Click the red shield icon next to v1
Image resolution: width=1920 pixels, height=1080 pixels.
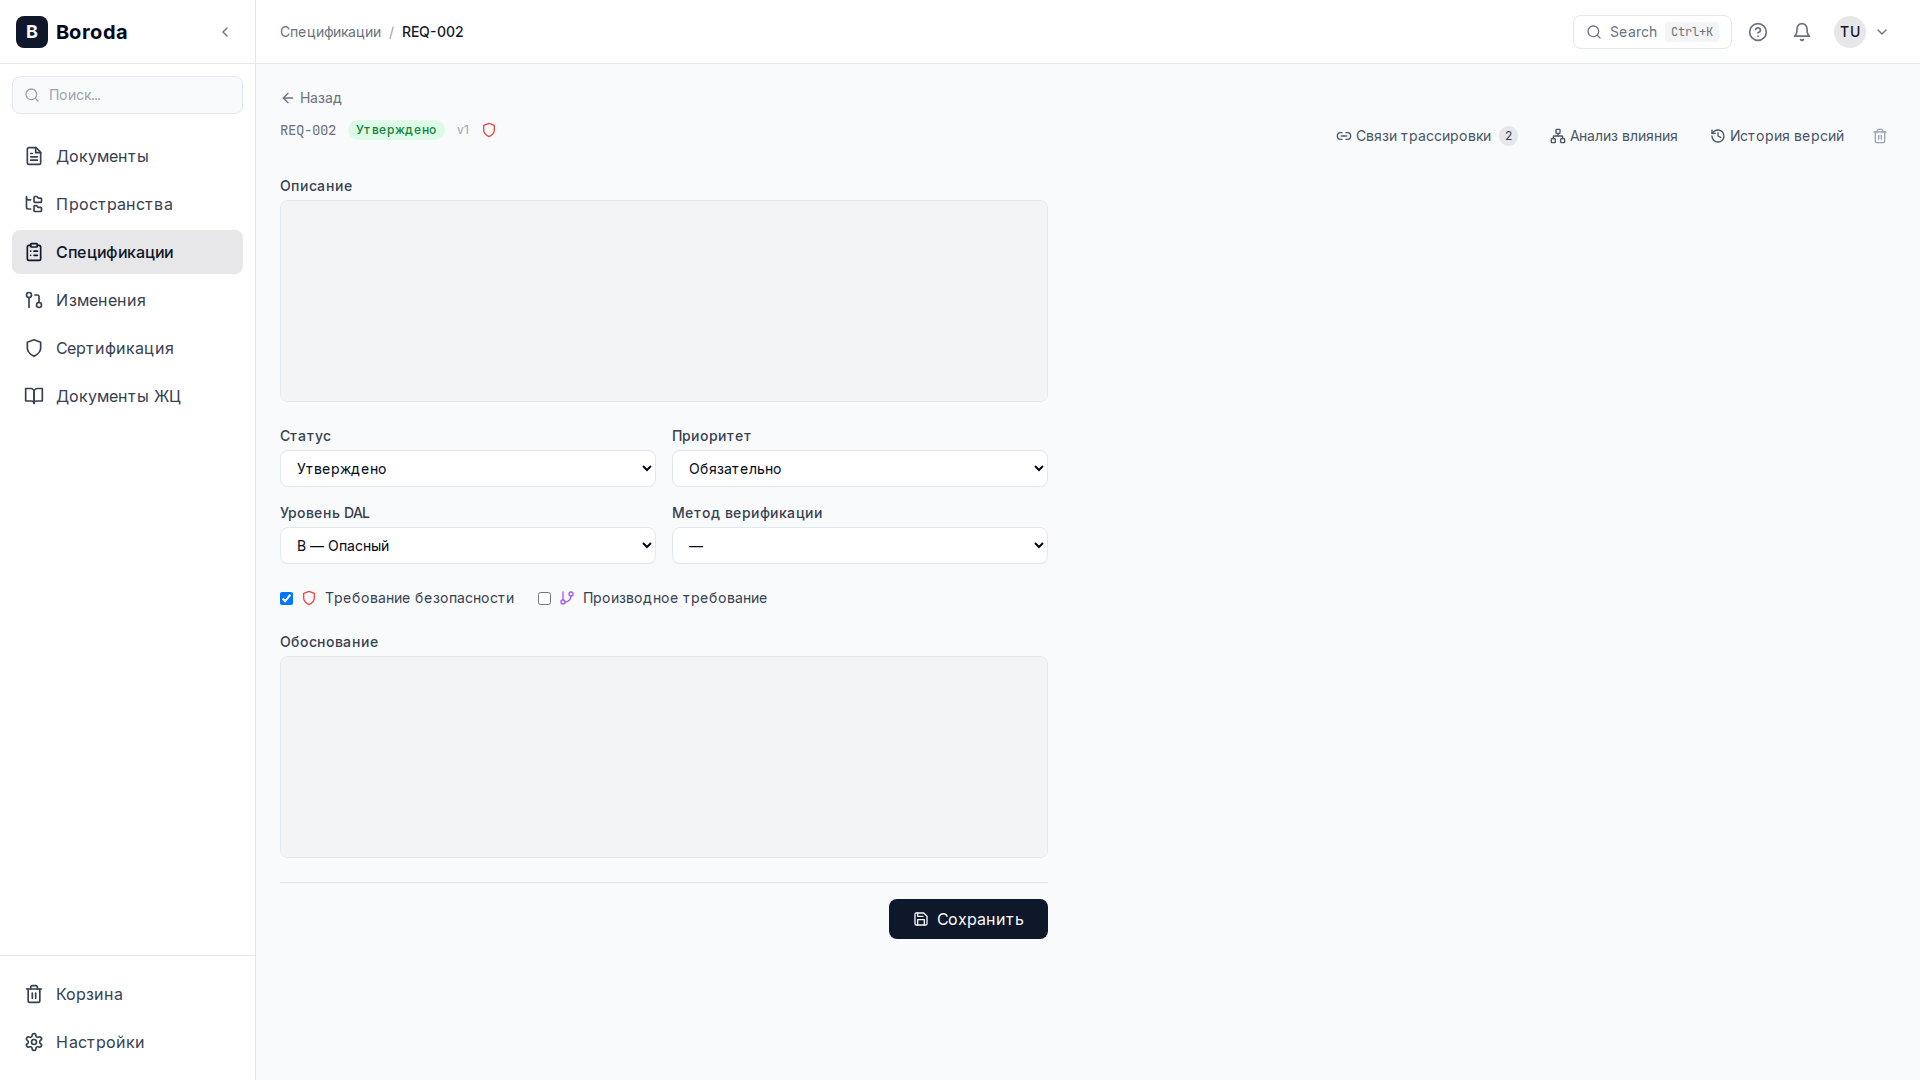pos(489,130)
